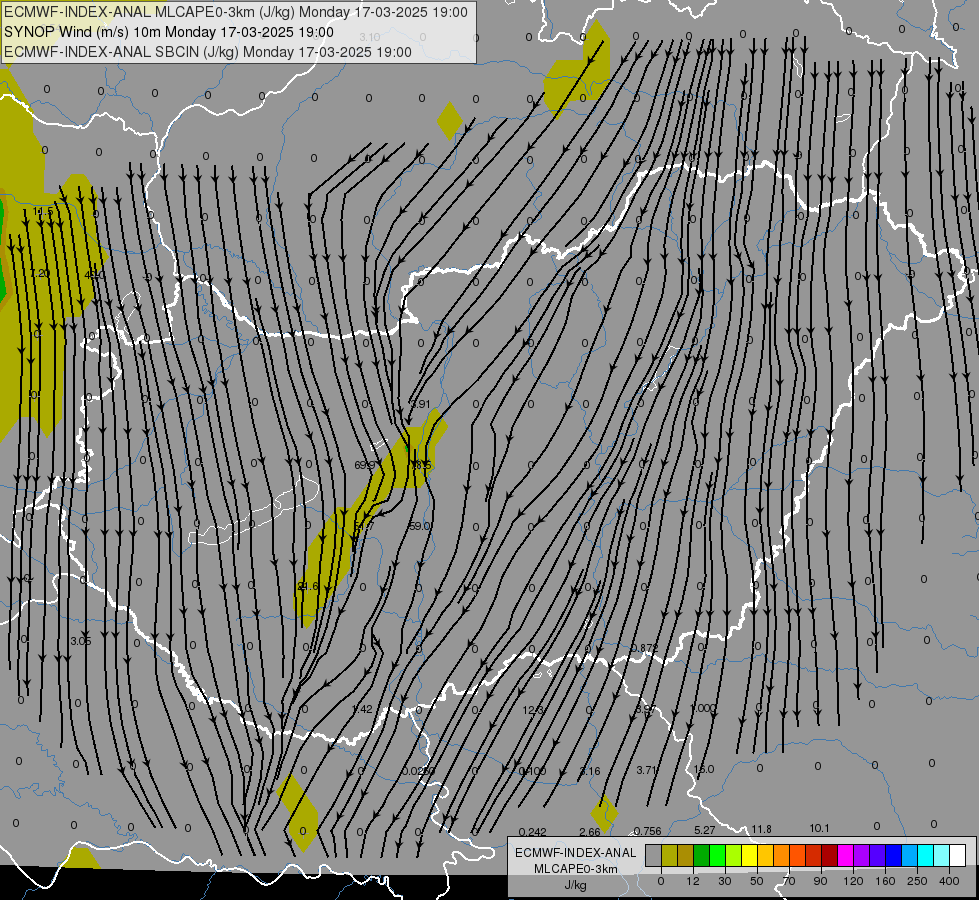
Task: Select the magenta legend swatch
Action: [846, 855]
